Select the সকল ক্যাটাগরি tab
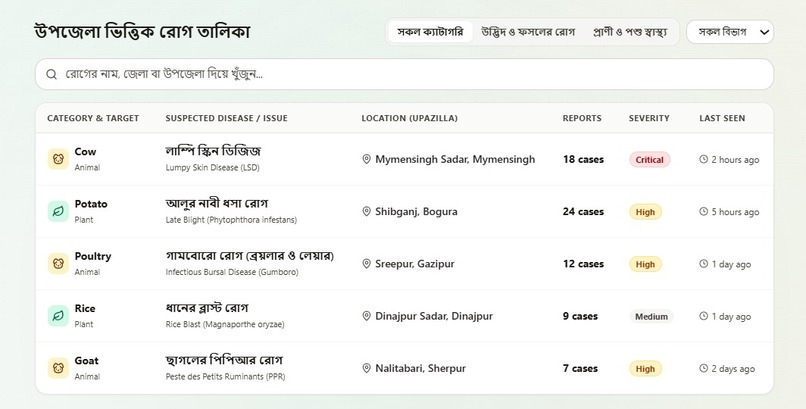806x409 pixels. [x=430, y=32]
